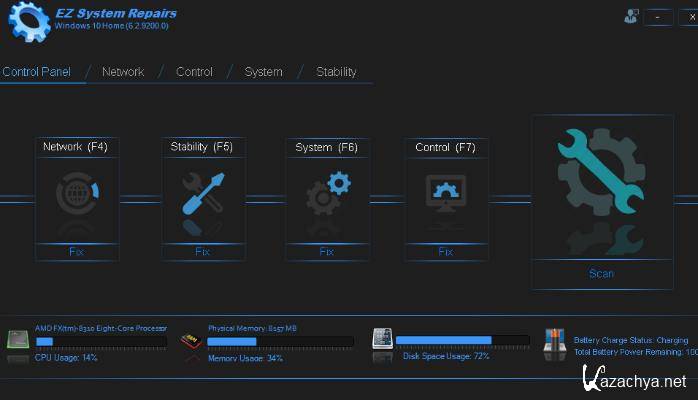This screenshot has height=400, width=698.
Task: Click the Memory Usage progress bar
Action: [280, 342]
